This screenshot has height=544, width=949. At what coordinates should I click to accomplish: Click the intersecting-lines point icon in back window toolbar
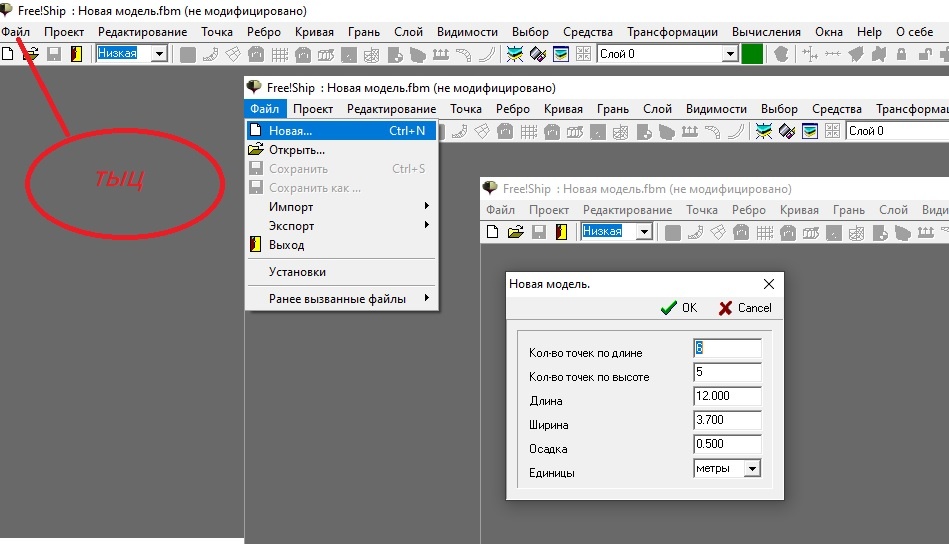click(x=809, y=54)
